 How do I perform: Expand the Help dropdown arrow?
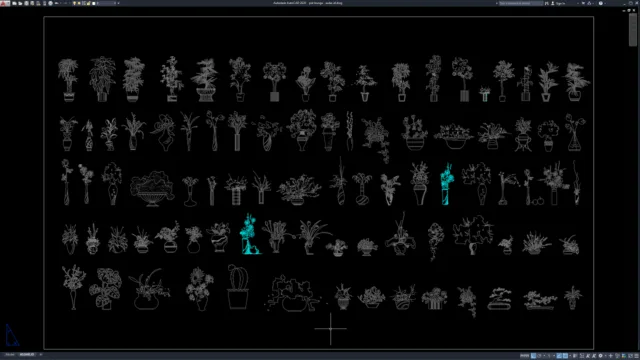point(605,3)
